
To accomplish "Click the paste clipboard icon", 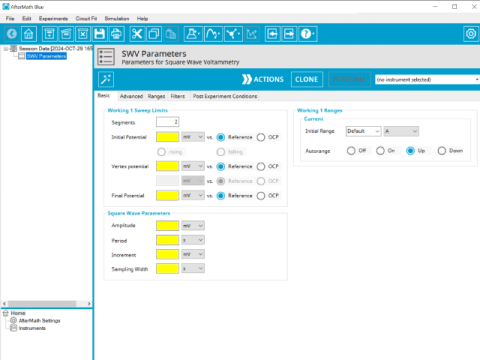I will [x=171, y=34].
